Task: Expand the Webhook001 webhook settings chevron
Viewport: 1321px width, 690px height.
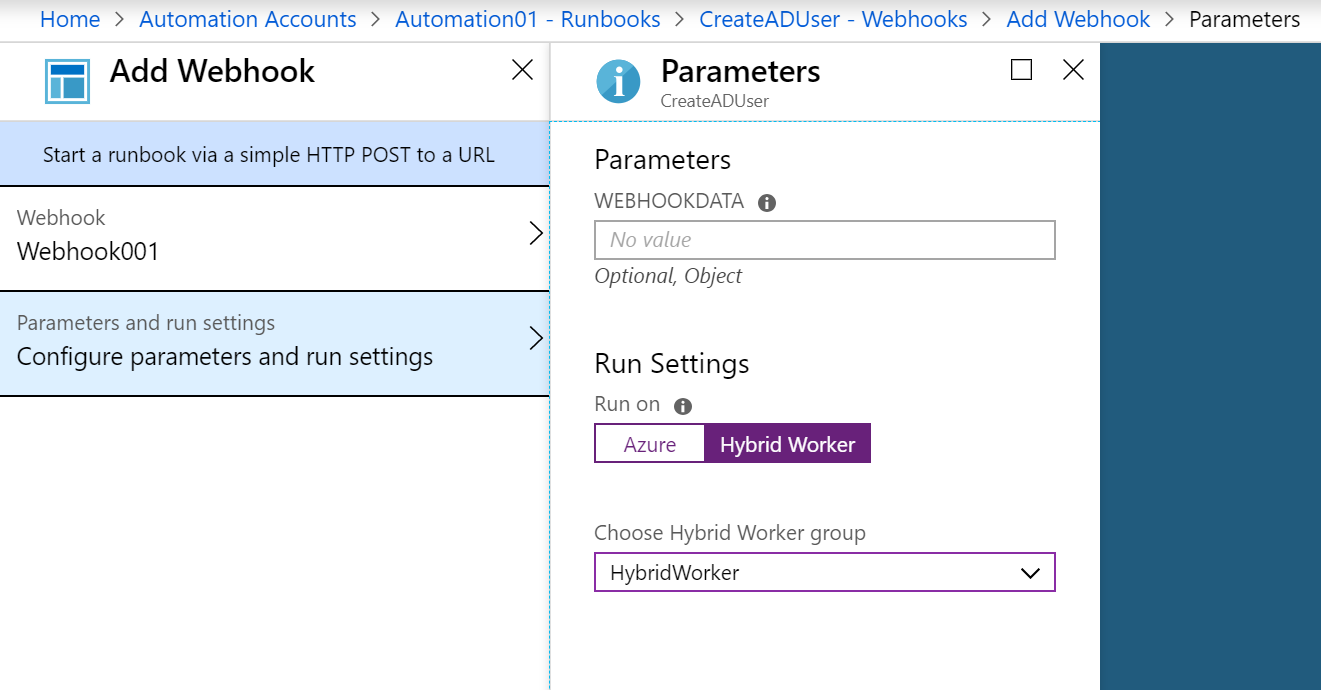Action: click(x=535, y=234)
